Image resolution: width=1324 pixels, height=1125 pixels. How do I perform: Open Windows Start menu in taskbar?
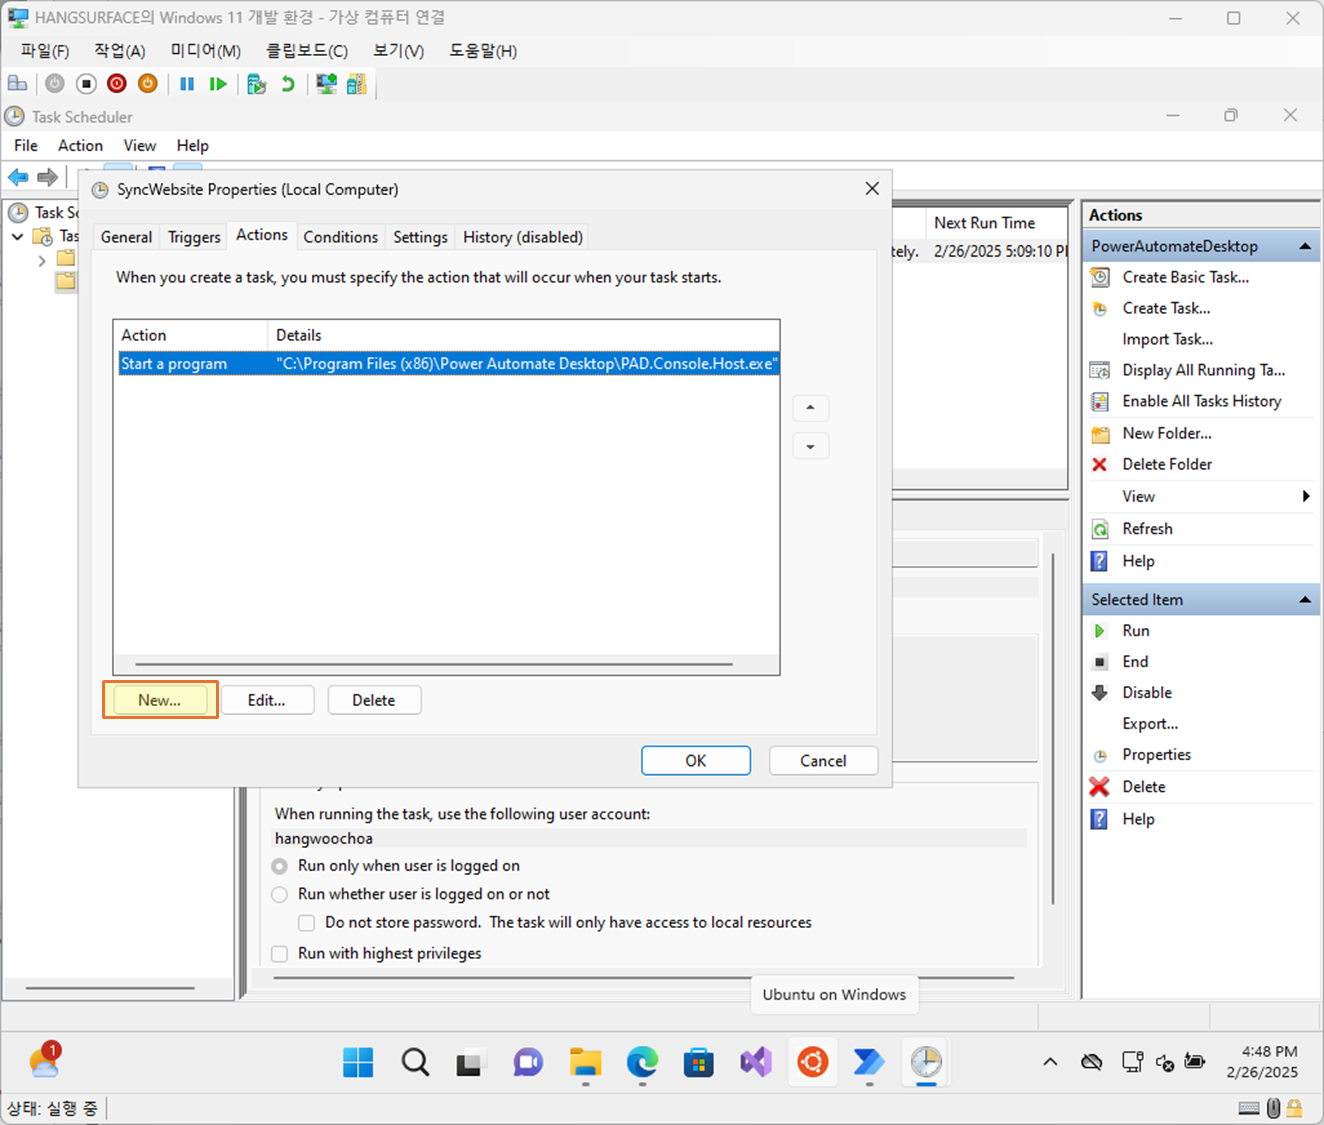coord(358,1062)
